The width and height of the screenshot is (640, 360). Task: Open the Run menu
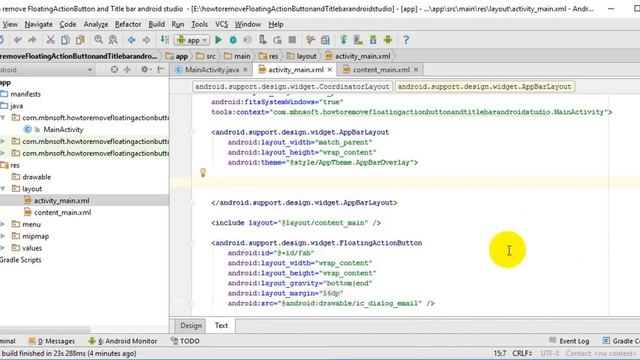pyautogui.click(x=178, y=24)
